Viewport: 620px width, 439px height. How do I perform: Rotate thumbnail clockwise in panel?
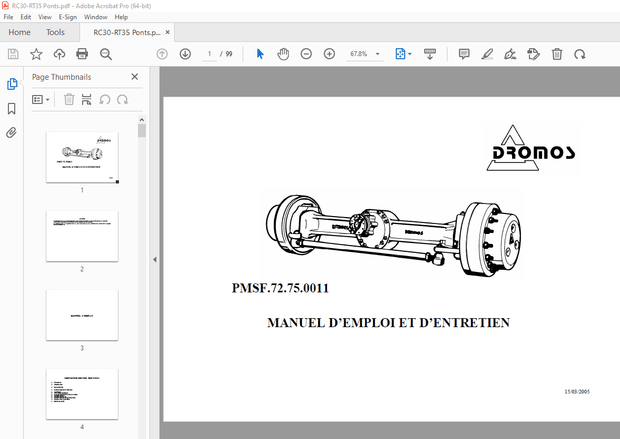pos(123,99)
